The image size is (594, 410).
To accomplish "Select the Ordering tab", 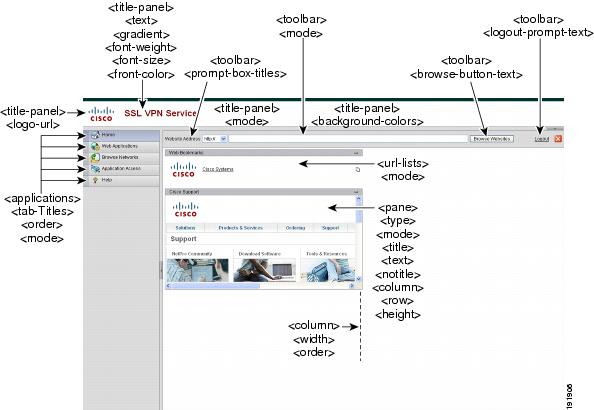I will [x=295, y=228].
